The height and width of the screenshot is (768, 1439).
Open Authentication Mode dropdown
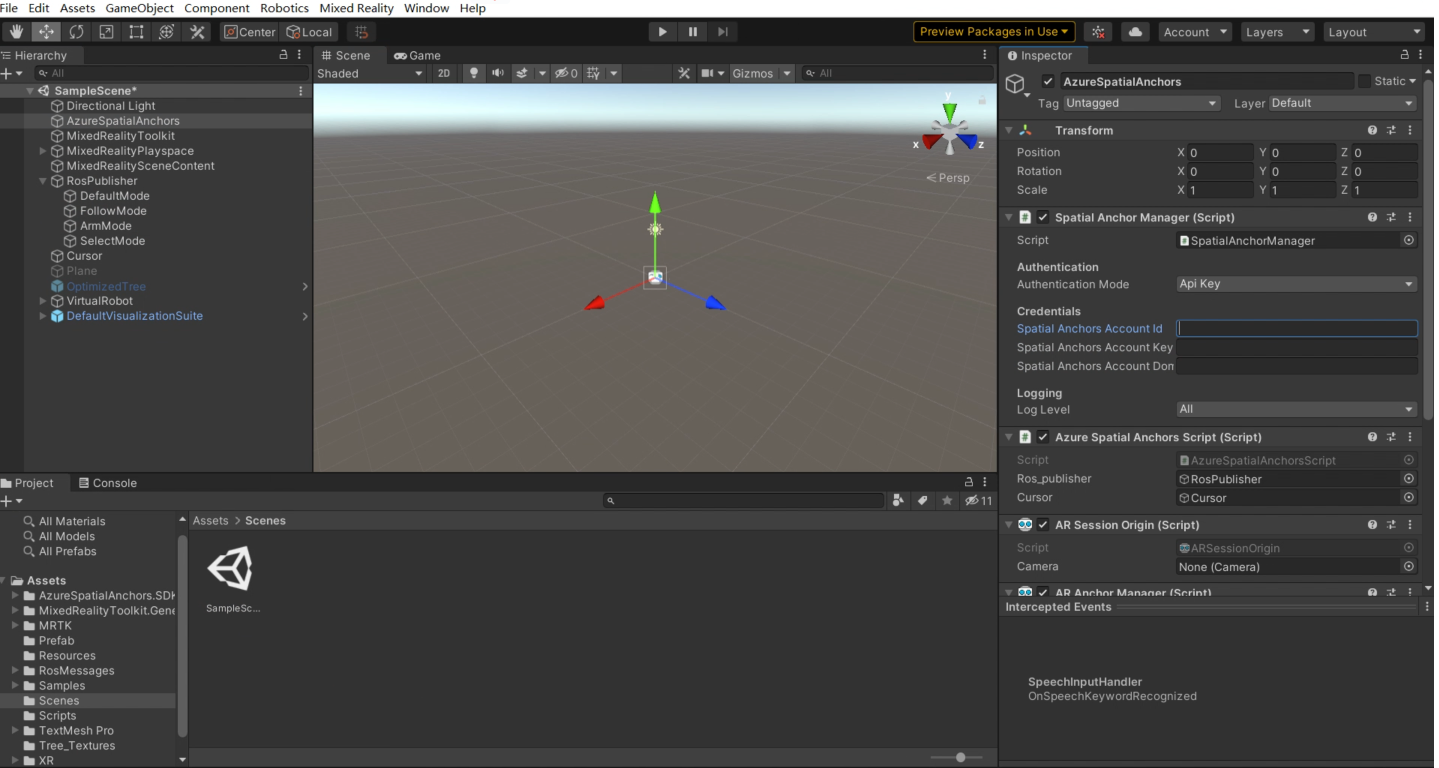(x=1297, y=284)
